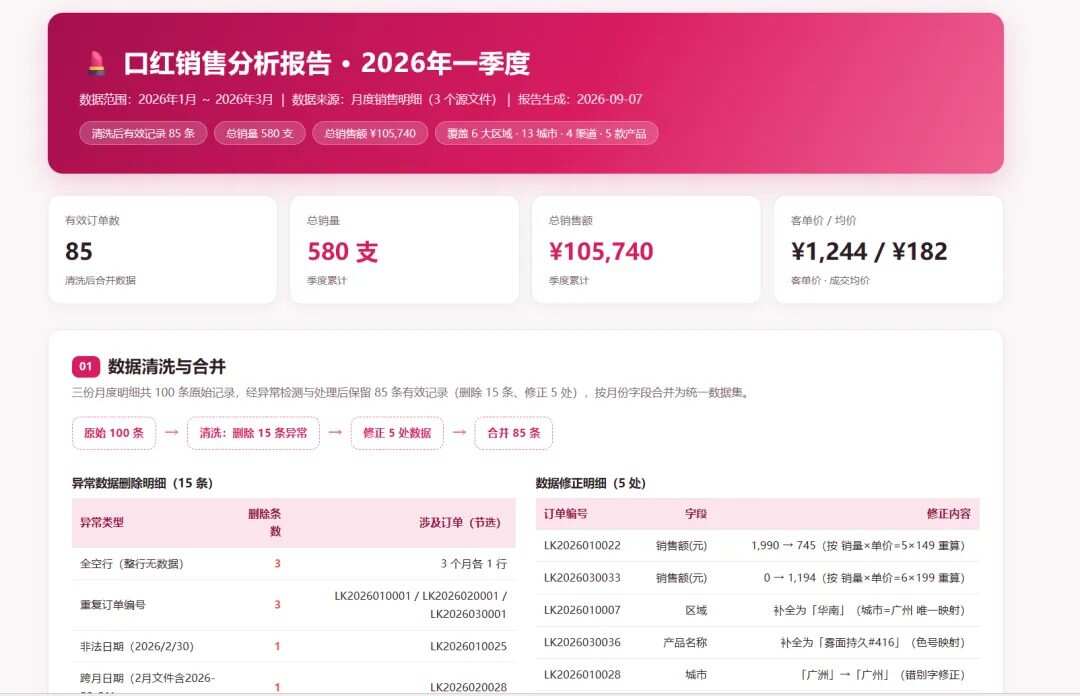This screenshot has height=696, width=1080.
Task: Click the 1,990 → 745 correction cell
Action: click(x=858, y=546)
